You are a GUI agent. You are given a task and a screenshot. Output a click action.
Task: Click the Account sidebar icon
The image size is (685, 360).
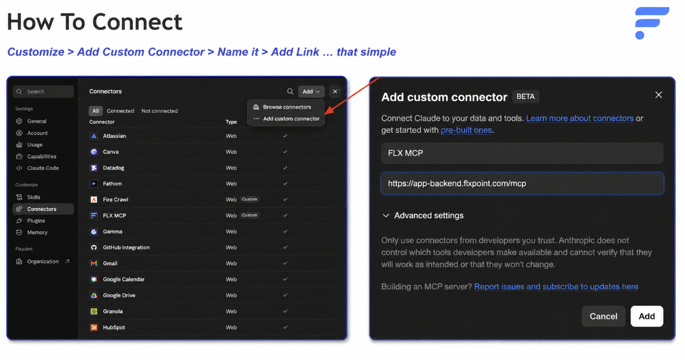[19, 133]
